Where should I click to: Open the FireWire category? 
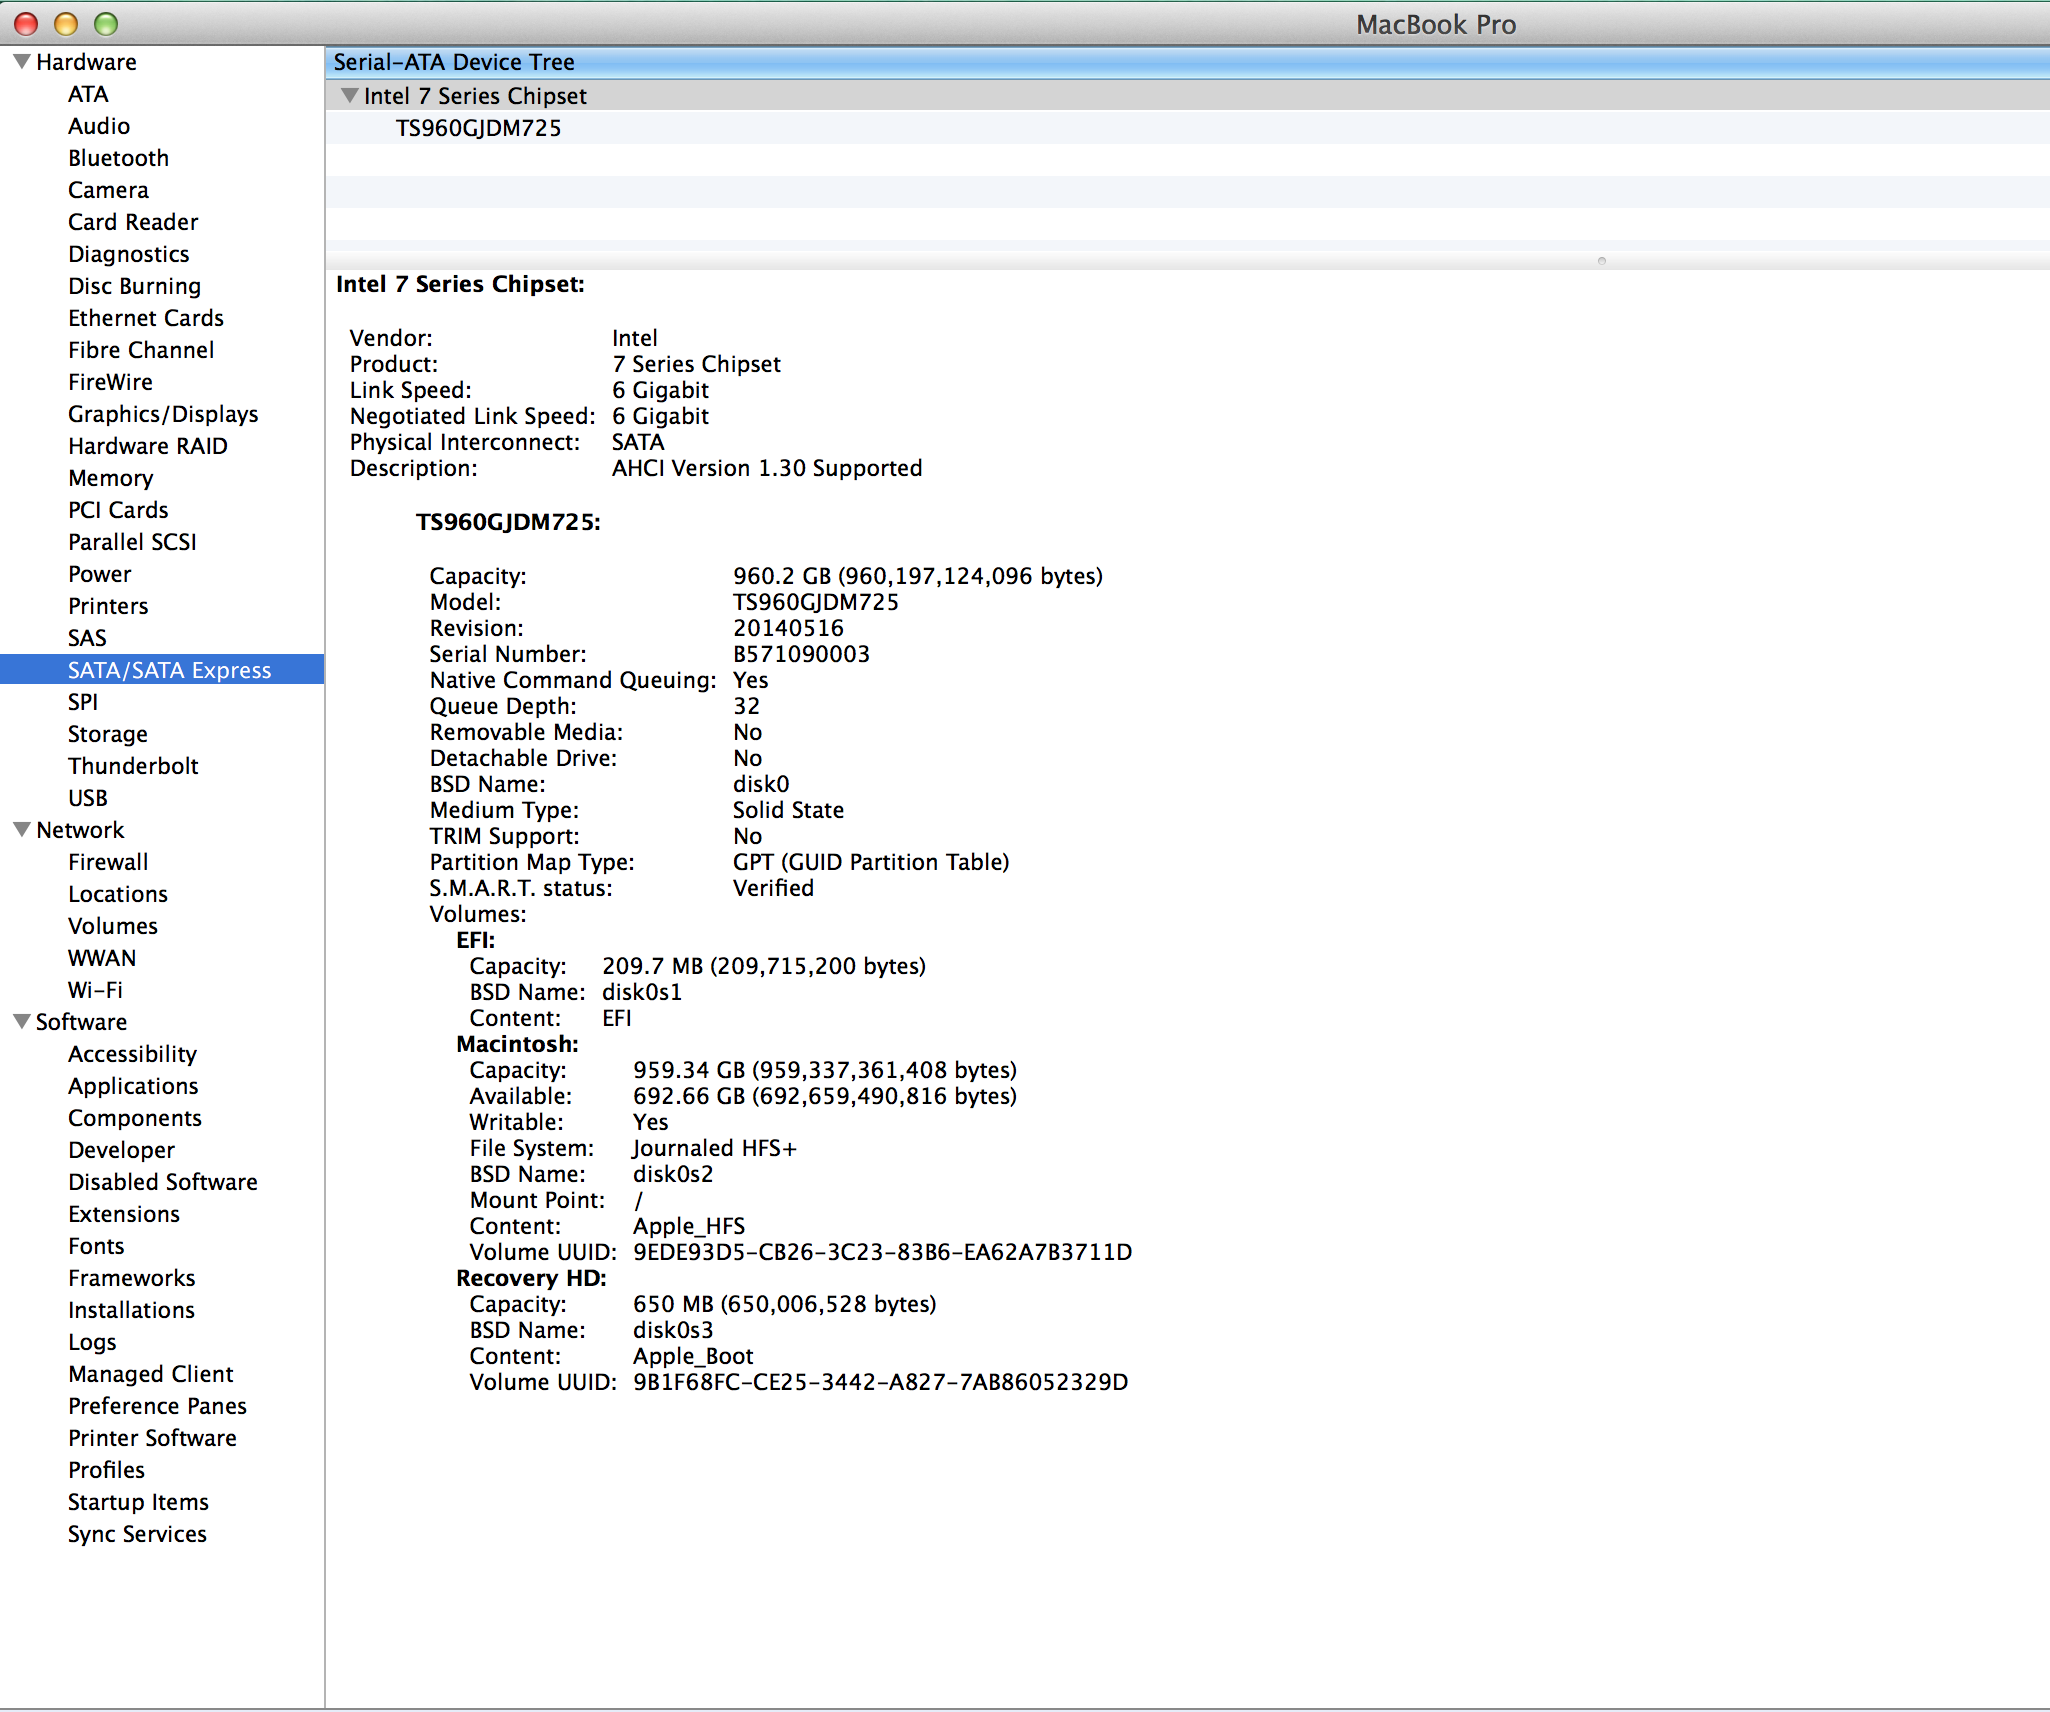tap(110, 382)
